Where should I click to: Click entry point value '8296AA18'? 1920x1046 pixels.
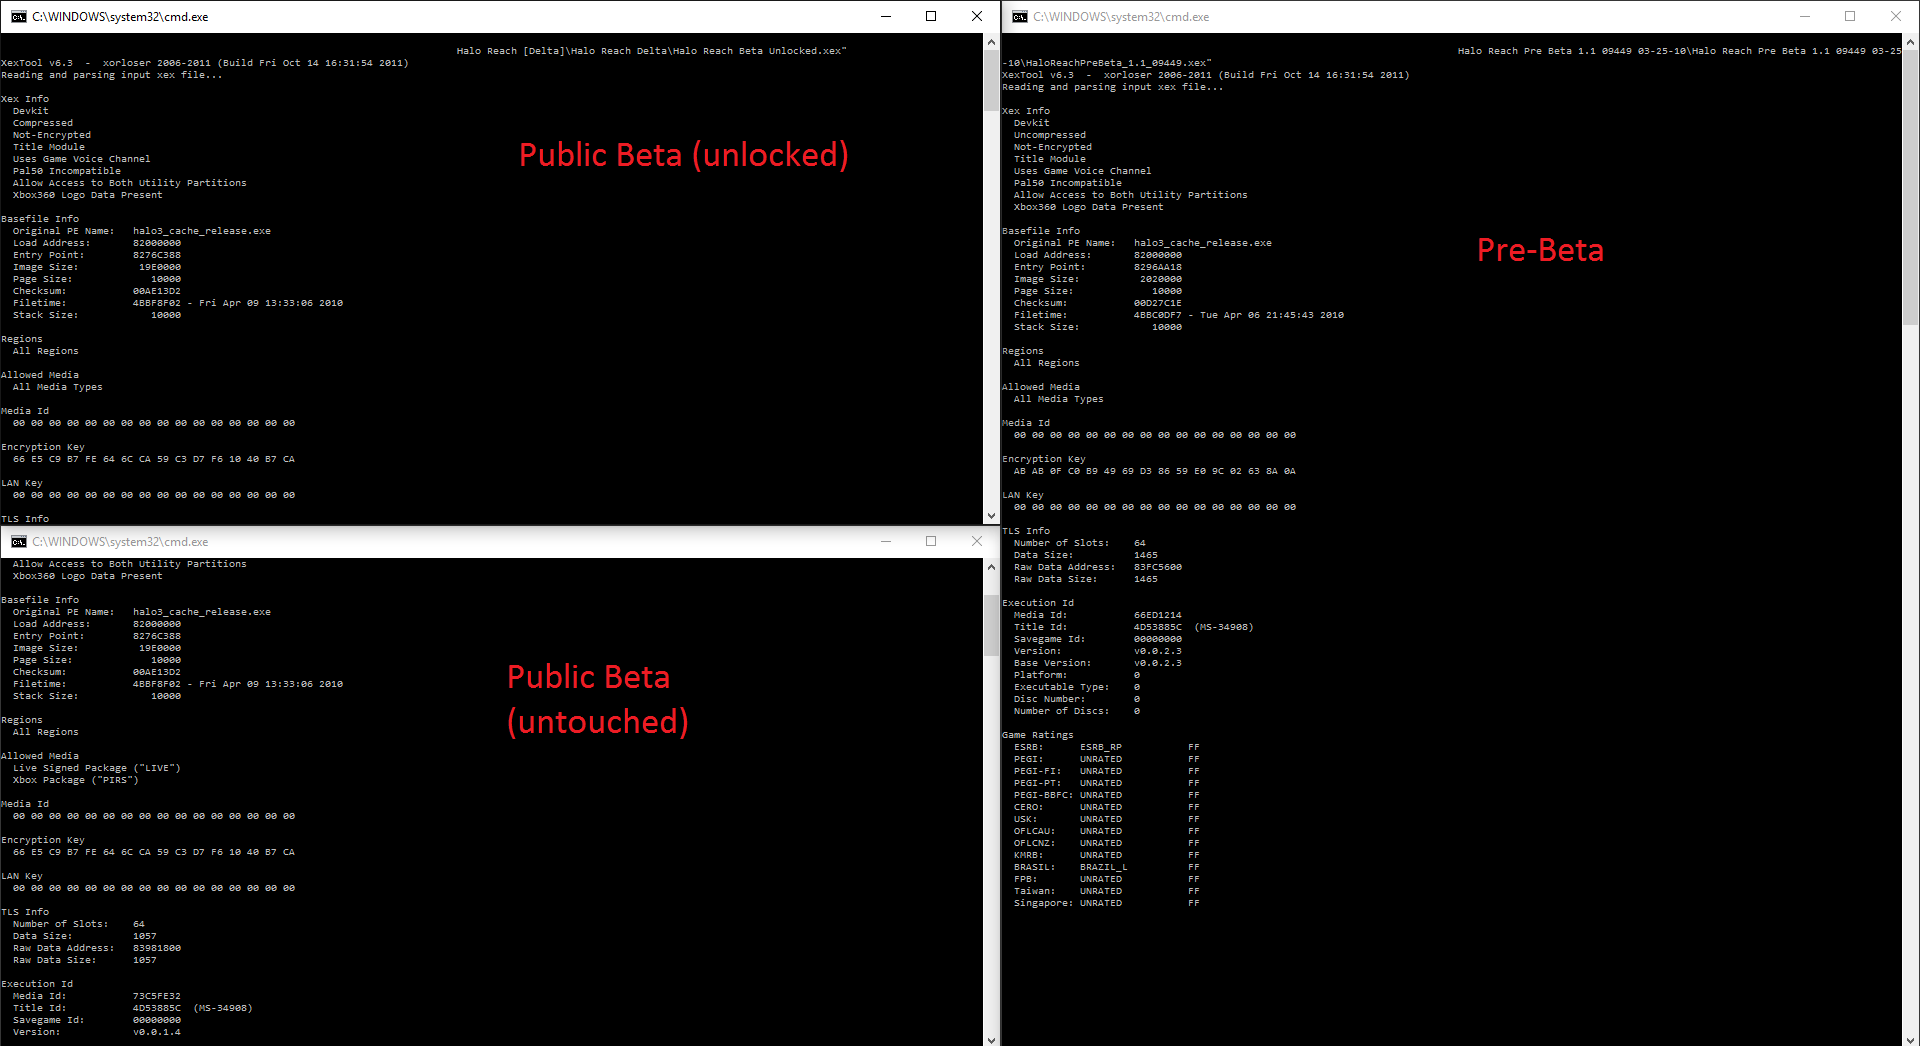coord(1157,267)
